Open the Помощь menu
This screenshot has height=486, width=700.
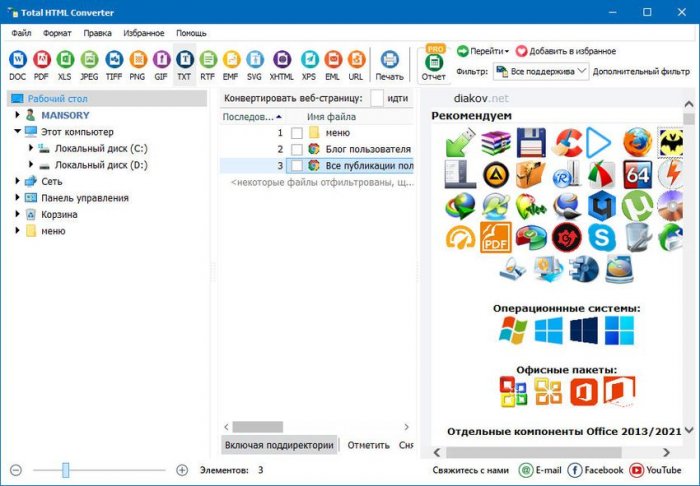tap(191, 33)
